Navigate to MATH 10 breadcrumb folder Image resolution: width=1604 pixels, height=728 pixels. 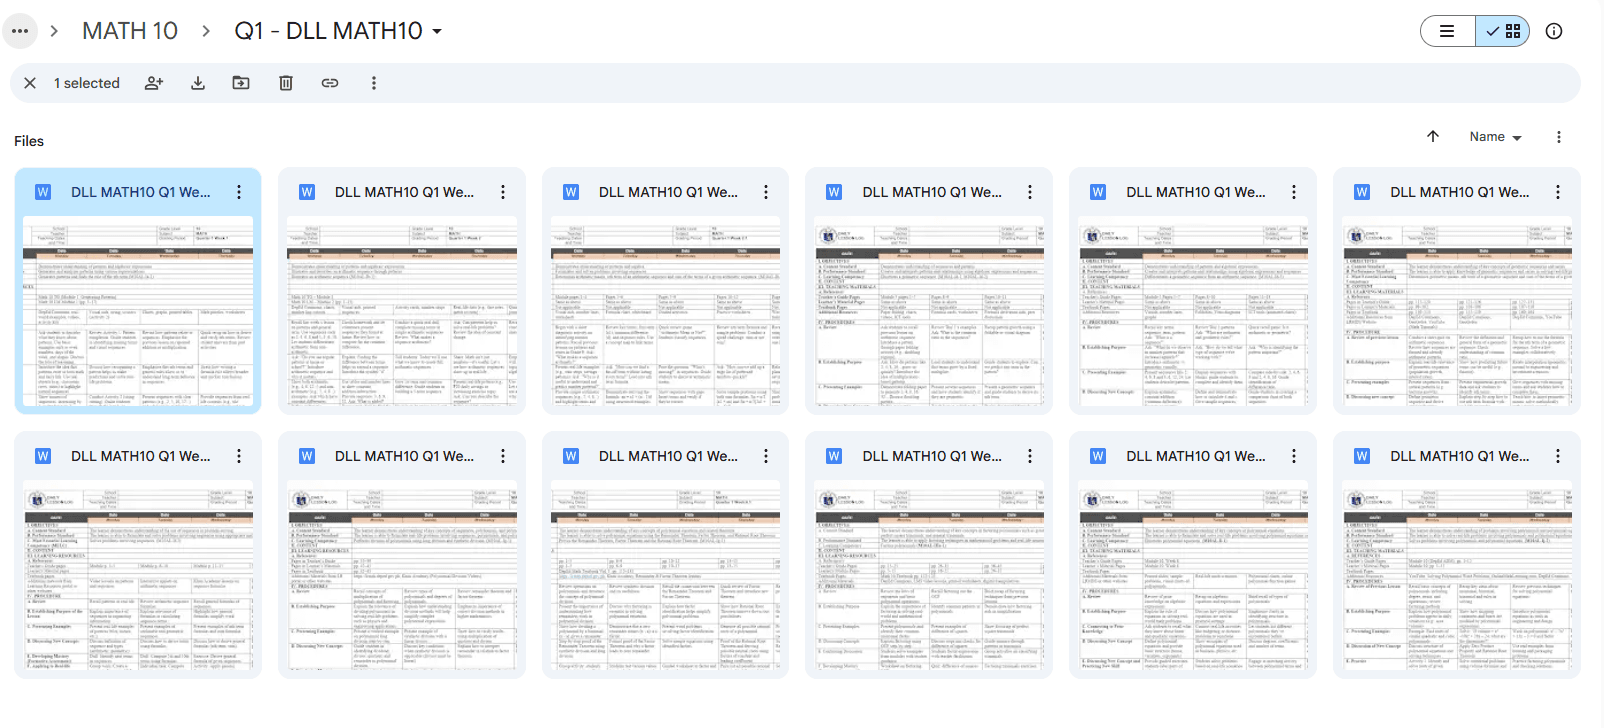tap(130, 31)
